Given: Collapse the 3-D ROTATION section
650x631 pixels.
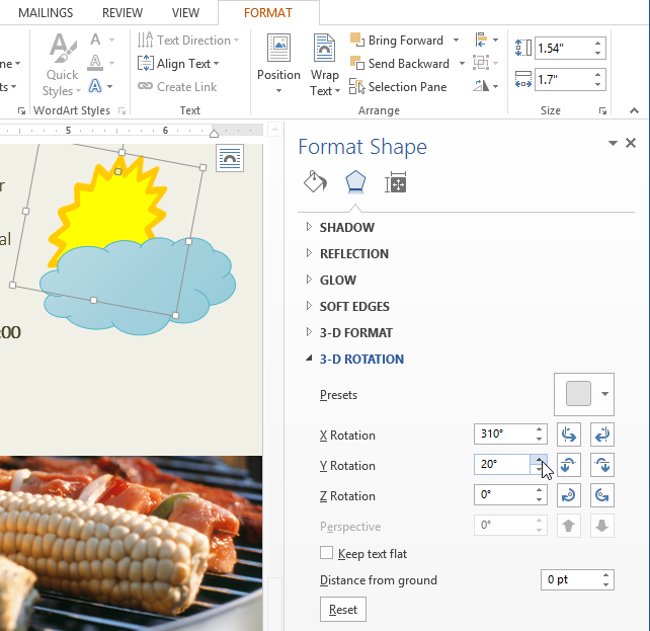Looking at the screenshot, I should [x=361, y=359].
